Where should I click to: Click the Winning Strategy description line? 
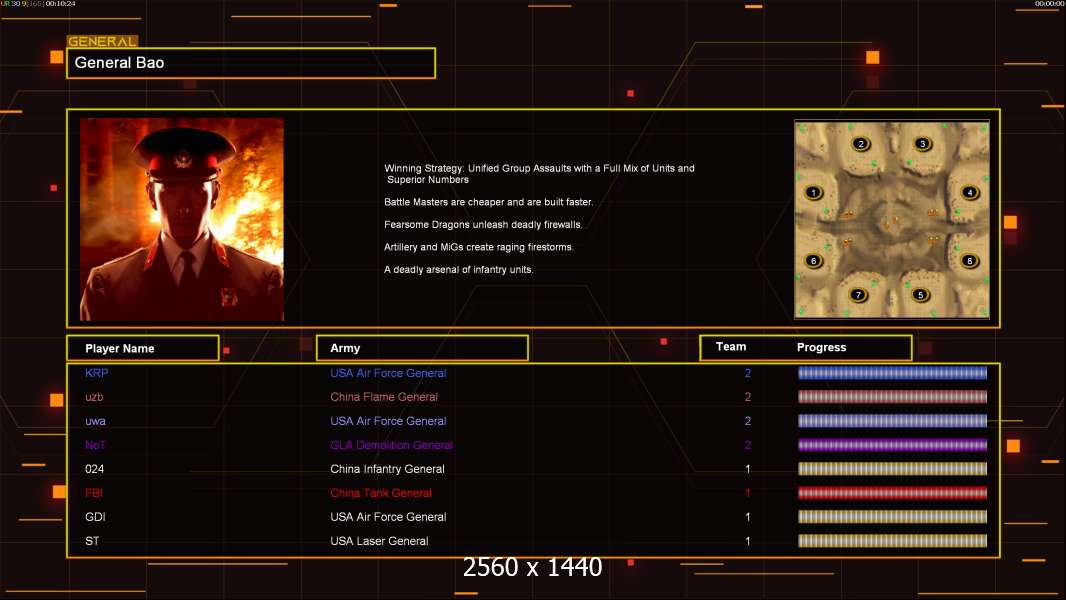pos(539,174)
